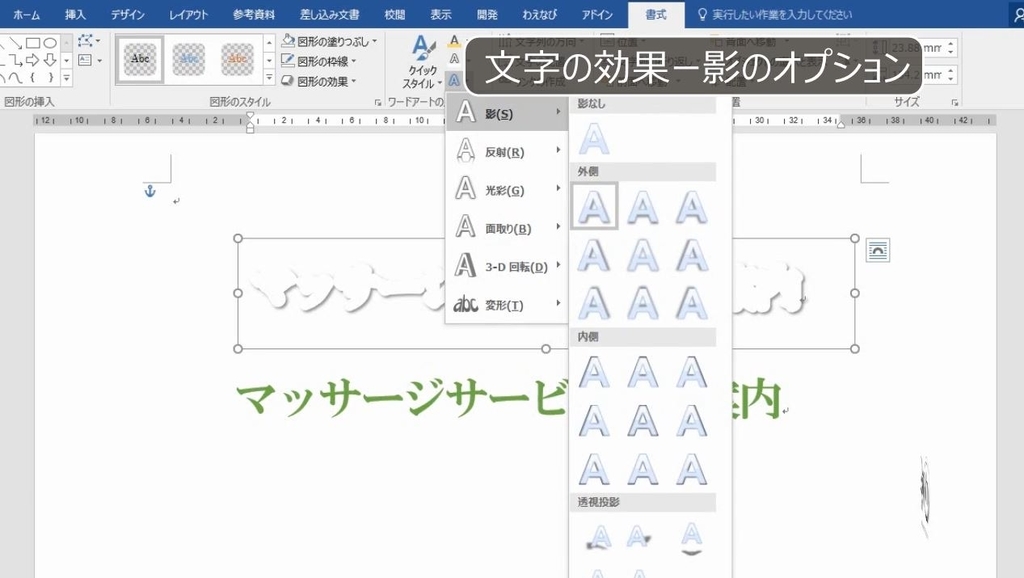Image resolution: width=1024 pixels, height=578 pixels.
Task: Open the 変形(T) transform submenu
Action: click(x=507, y=304)
